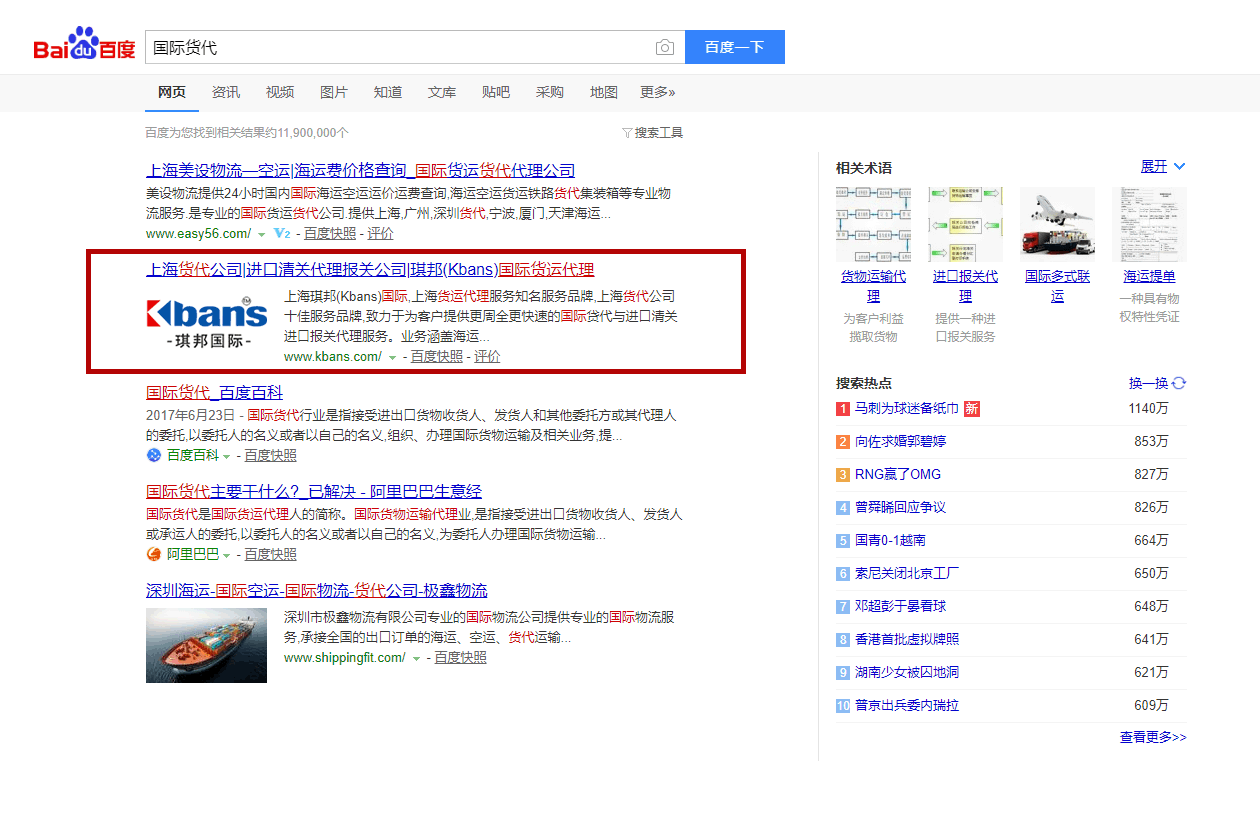Switch to the 资讯 tab
This screenshot has width=1260, height=827.
pos(226,92)
